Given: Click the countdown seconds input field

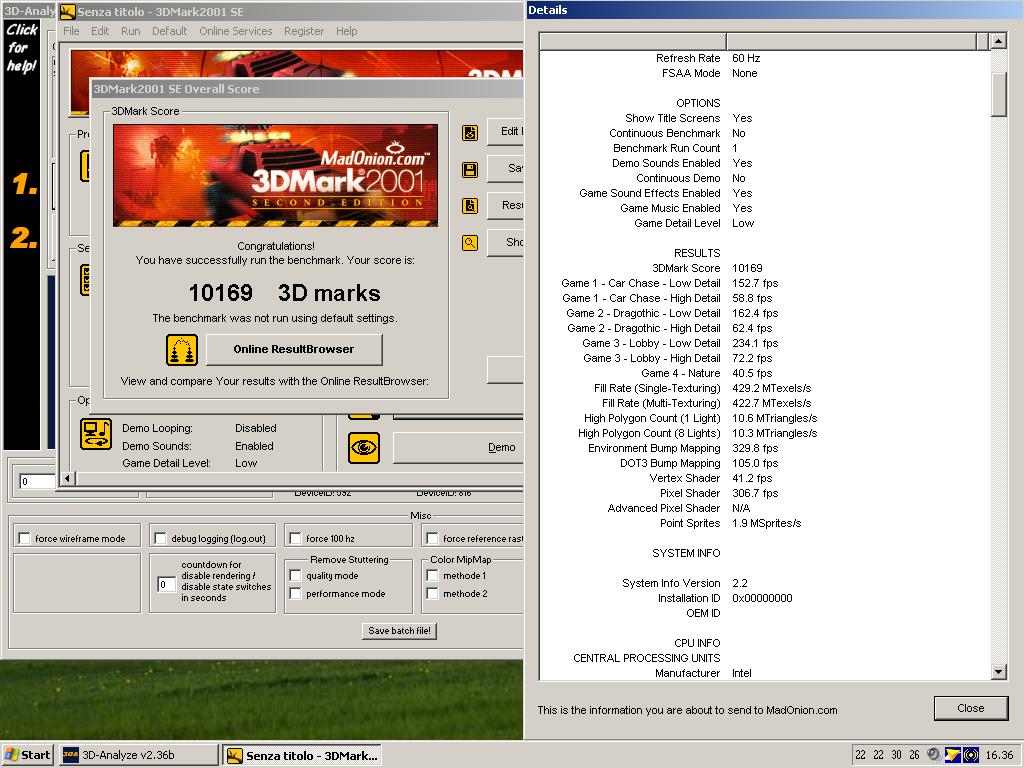Looking at the screenshot, I should 167,584.
